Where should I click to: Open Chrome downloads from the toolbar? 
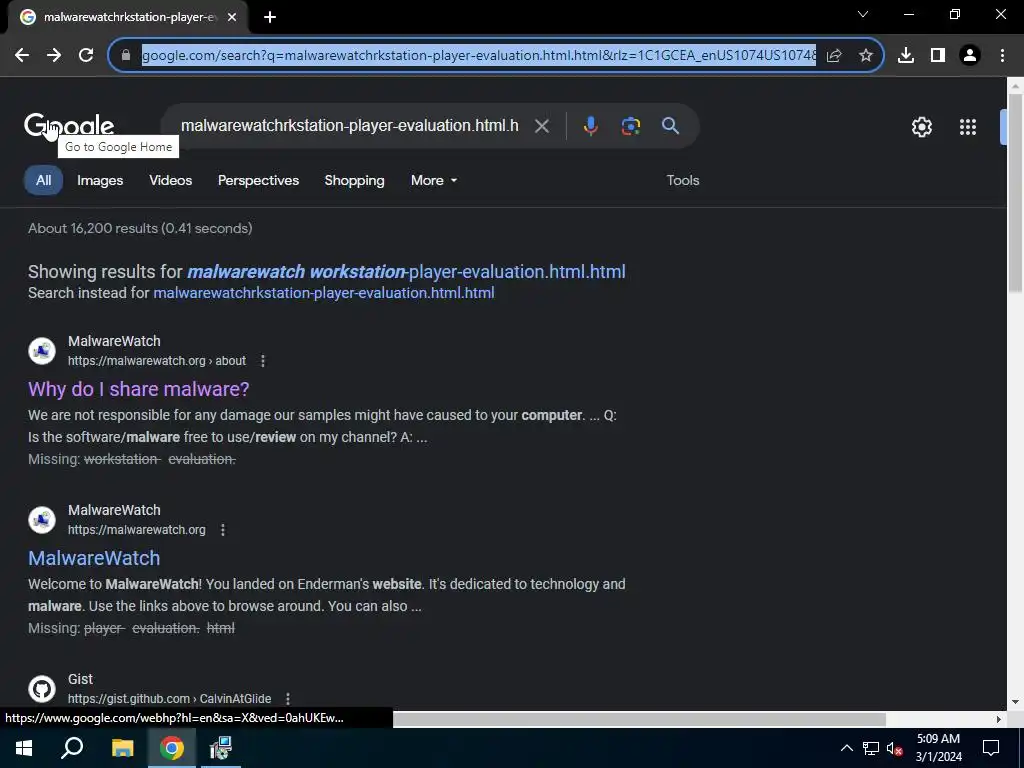click(x=906, y=56)
